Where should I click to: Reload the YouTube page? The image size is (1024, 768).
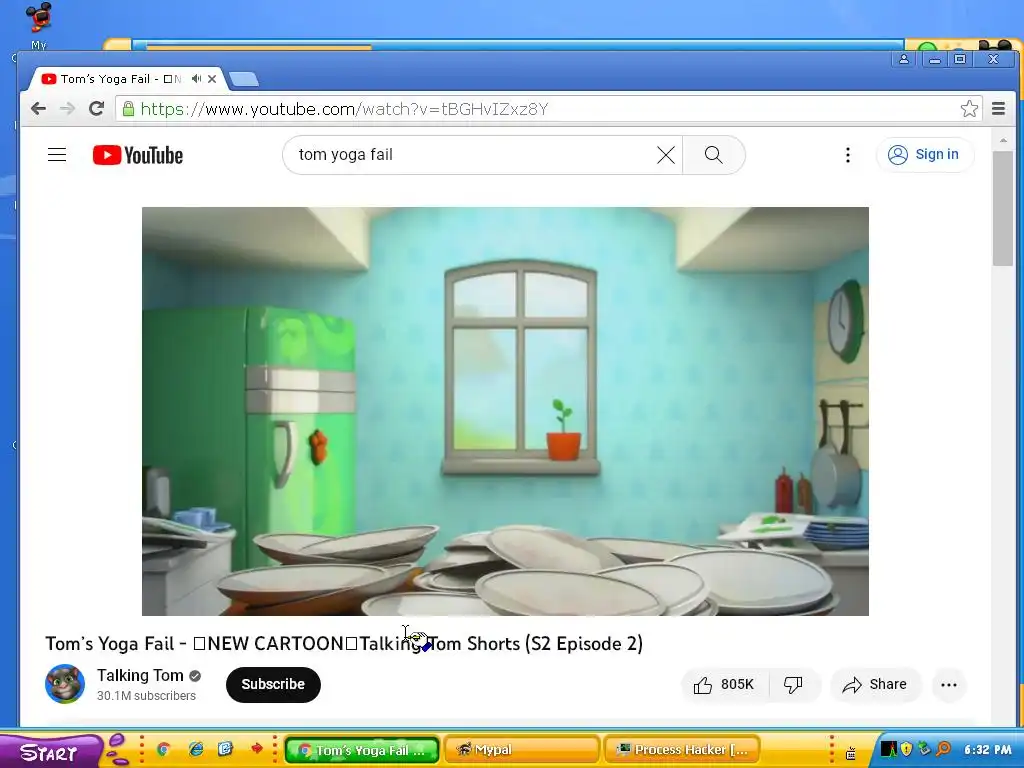(x=97, y=108)
